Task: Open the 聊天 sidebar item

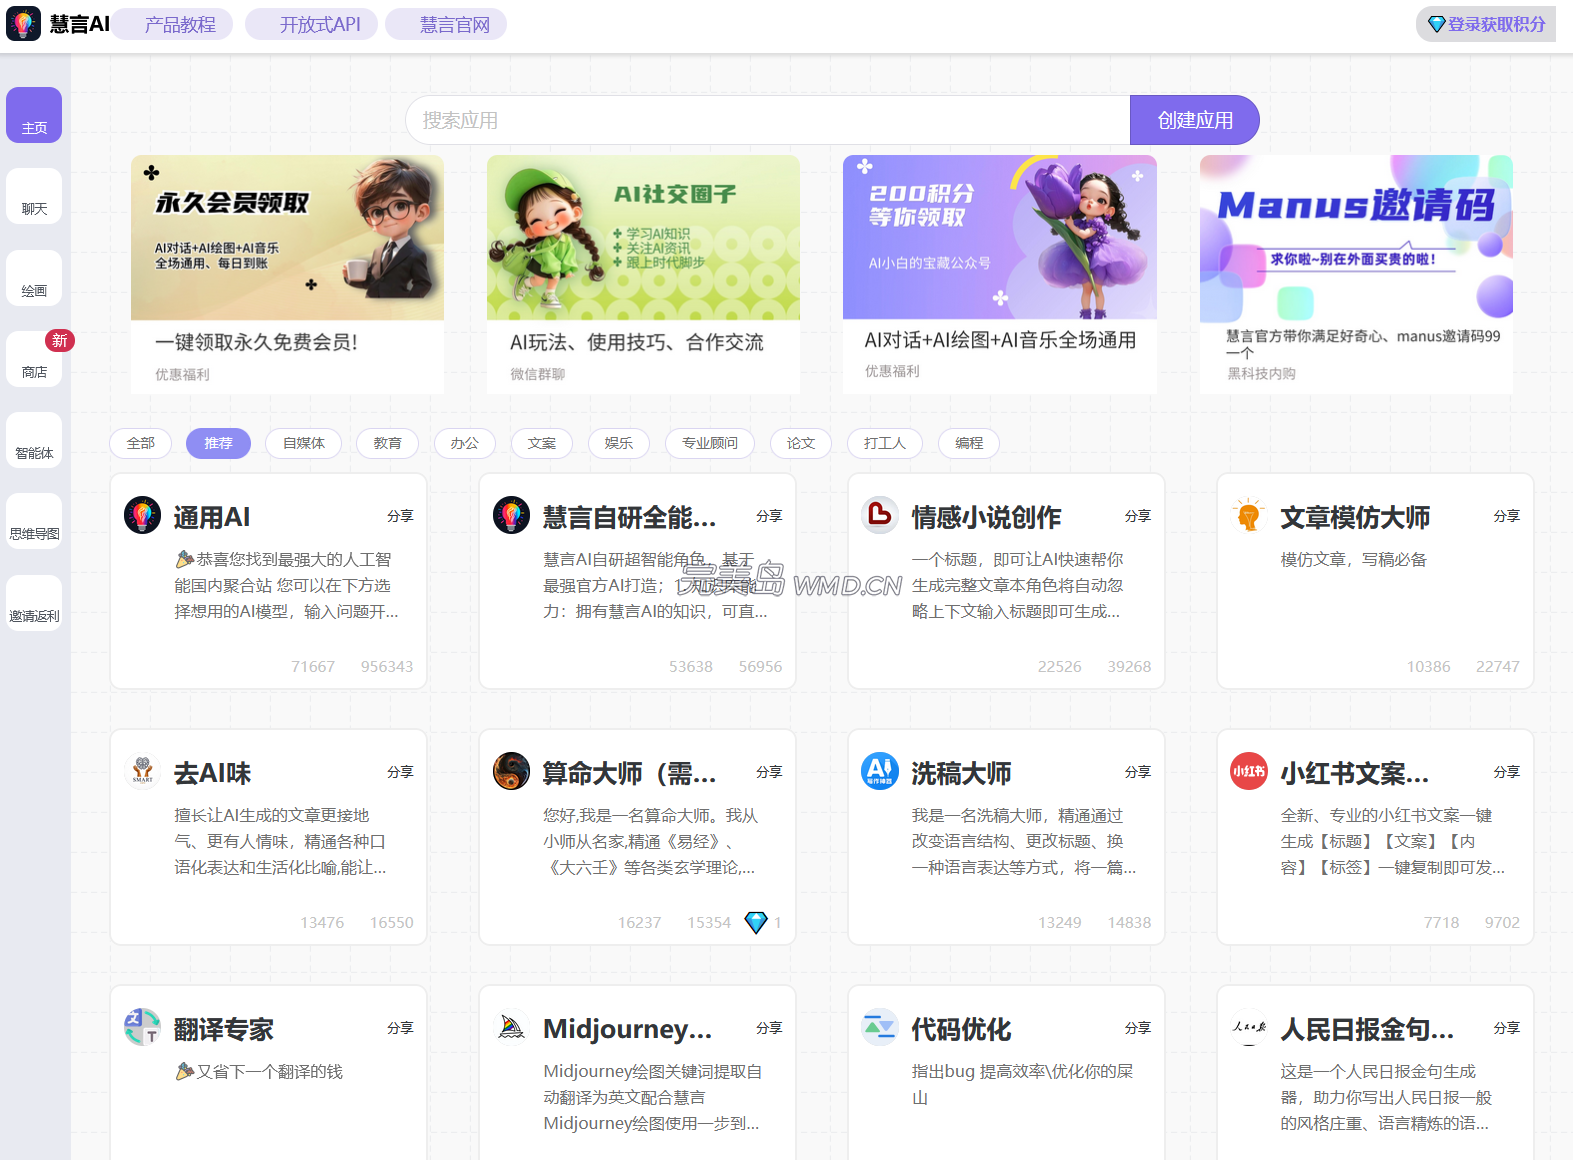Action: tap(34, 196)
